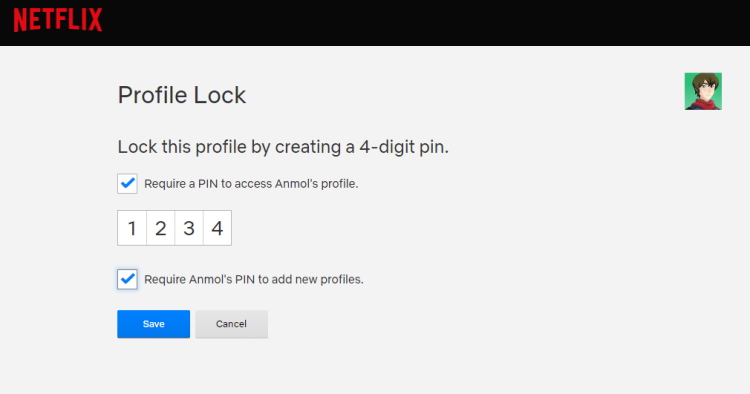The width and height of the screenshot is (750, 394).
Task: Cancel the profile lock changes
Action: coord(232,324)
